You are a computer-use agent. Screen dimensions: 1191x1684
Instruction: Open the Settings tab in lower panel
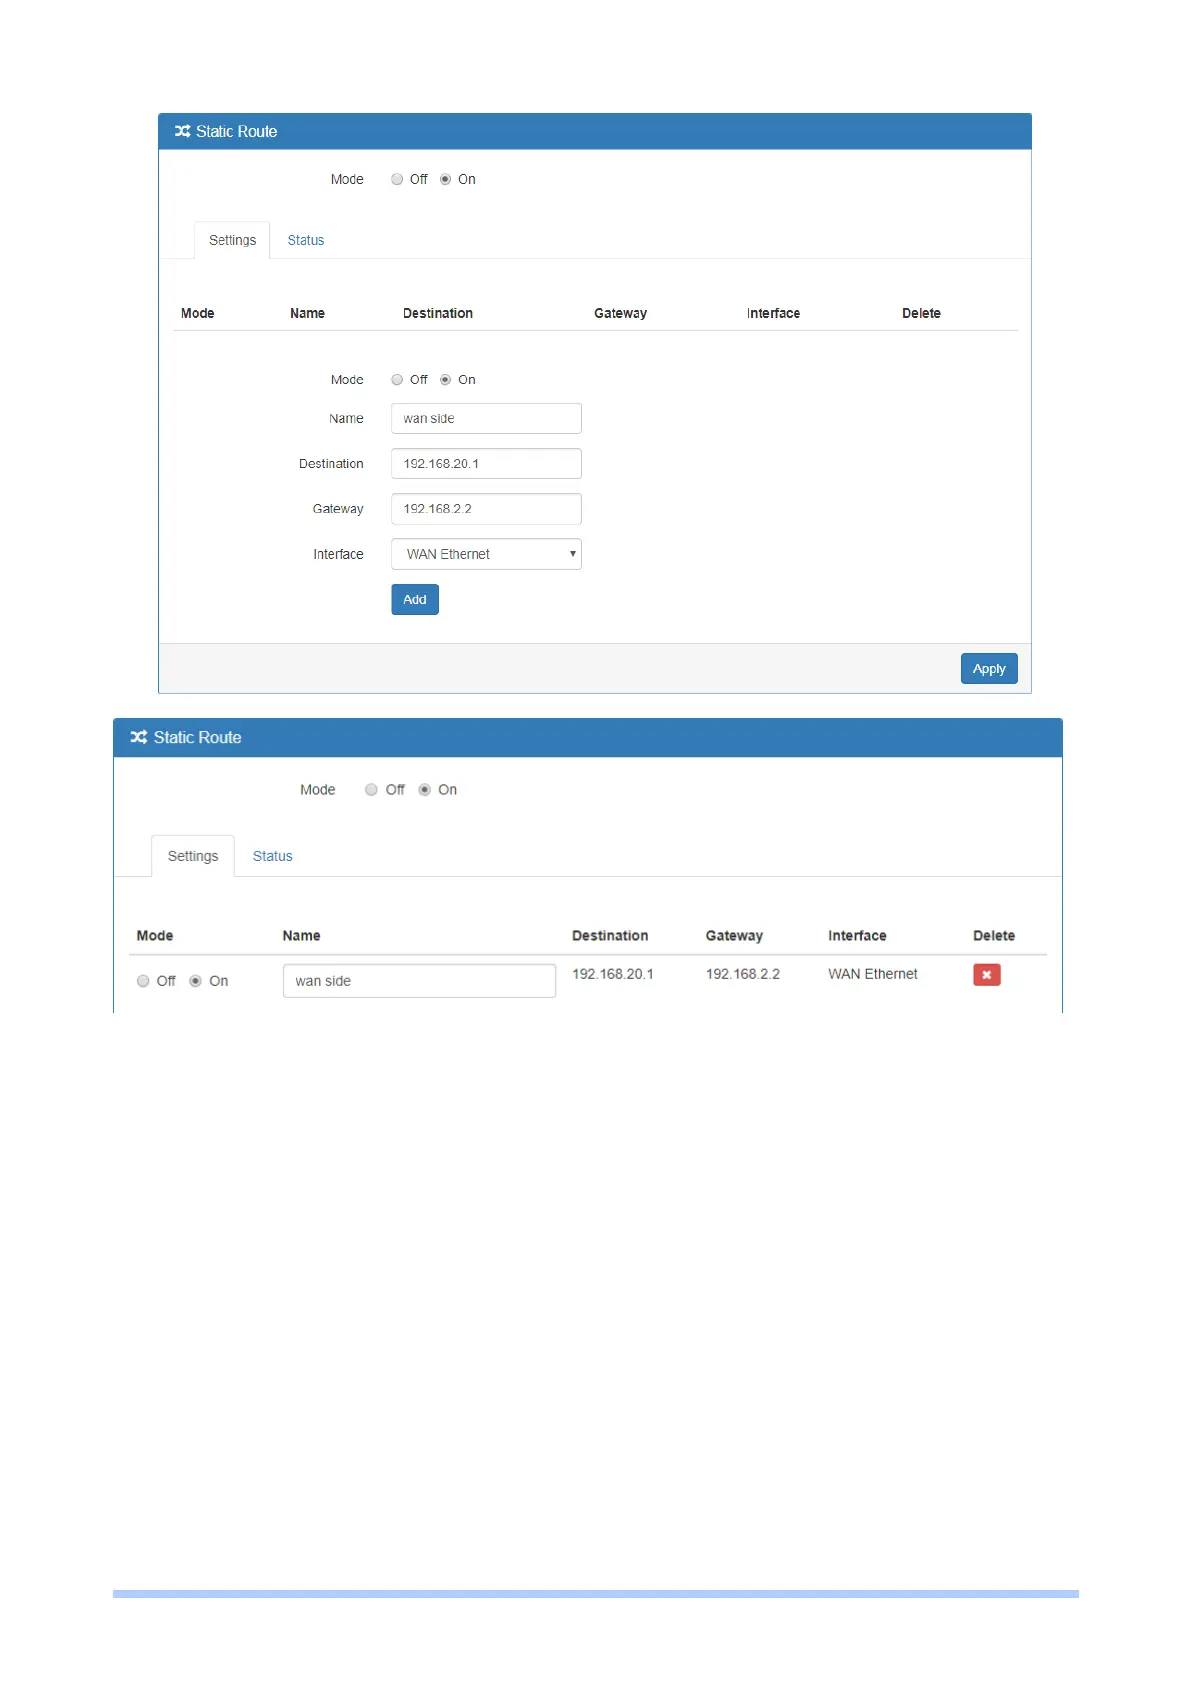coord(193,856)
